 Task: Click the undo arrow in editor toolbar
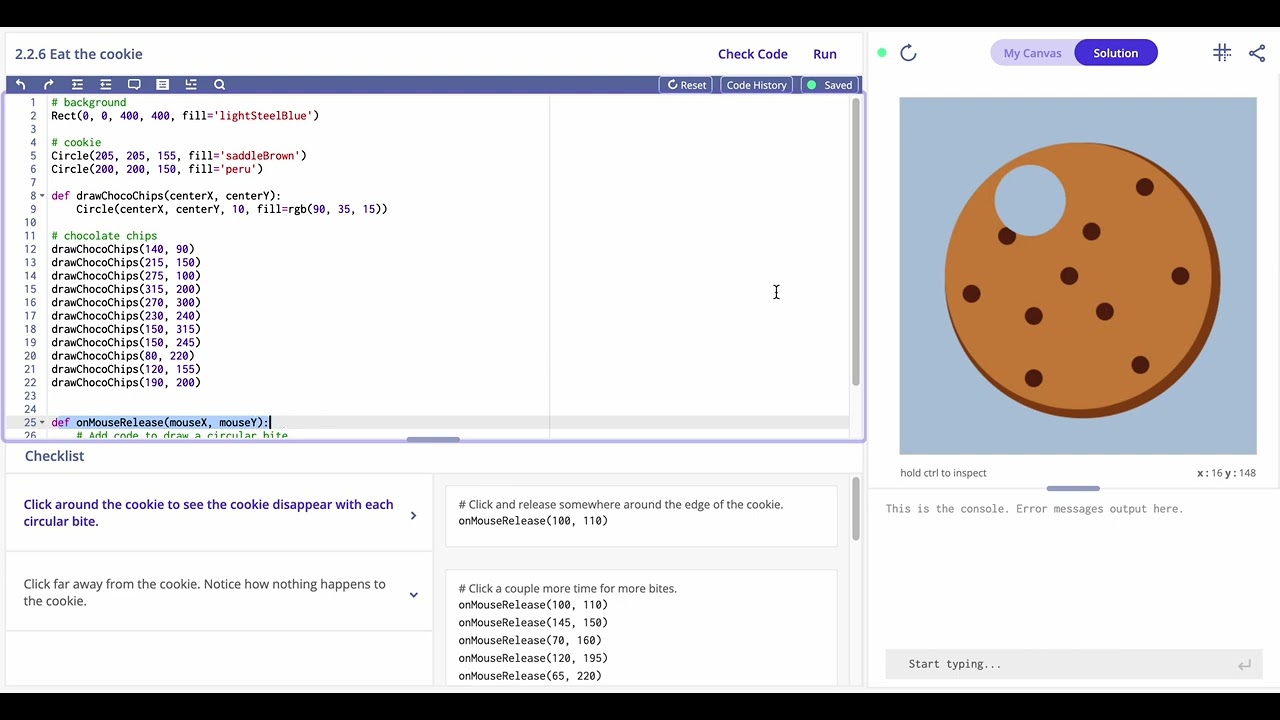20,85
